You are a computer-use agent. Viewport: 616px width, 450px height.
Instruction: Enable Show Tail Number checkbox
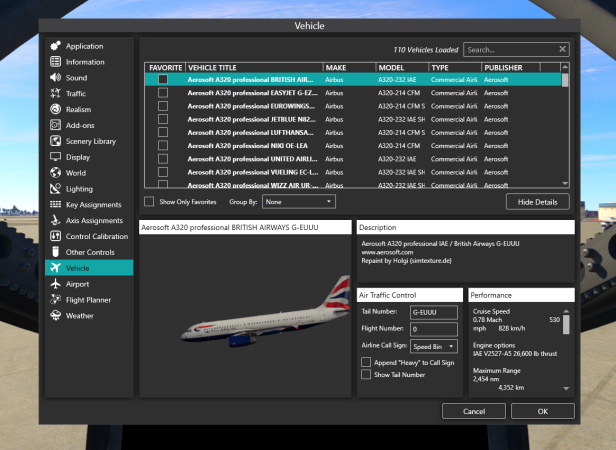tap(366, 374)
